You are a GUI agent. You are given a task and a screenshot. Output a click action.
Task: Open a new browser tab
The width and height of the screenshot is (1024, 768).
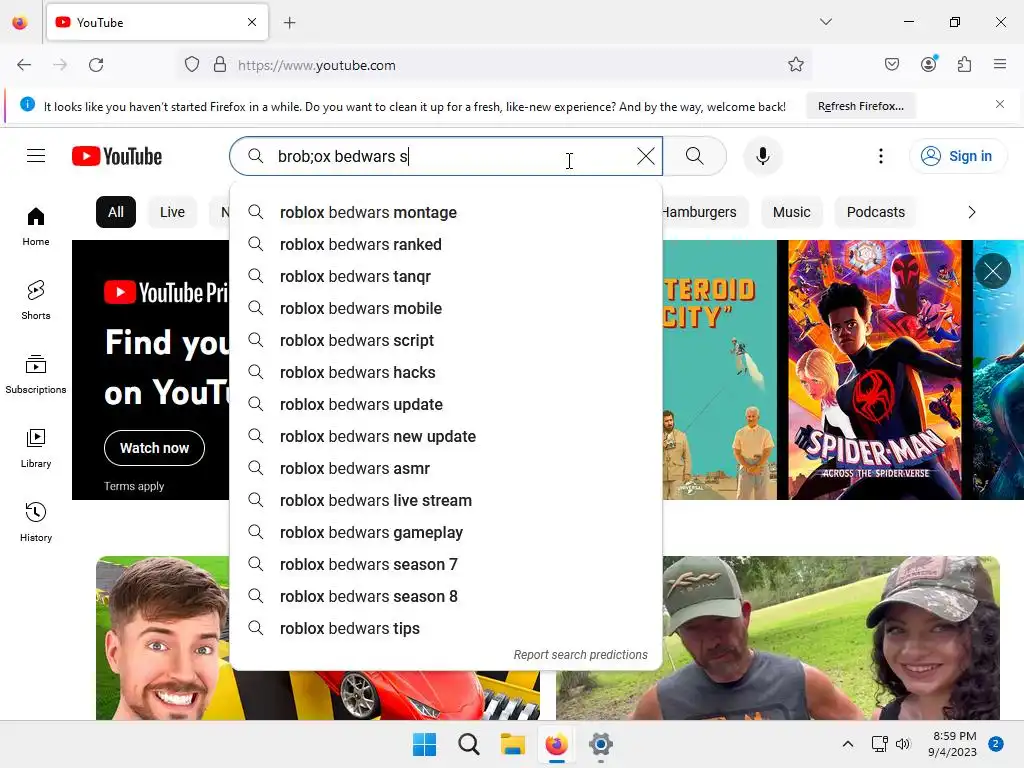tap(290, 23)
